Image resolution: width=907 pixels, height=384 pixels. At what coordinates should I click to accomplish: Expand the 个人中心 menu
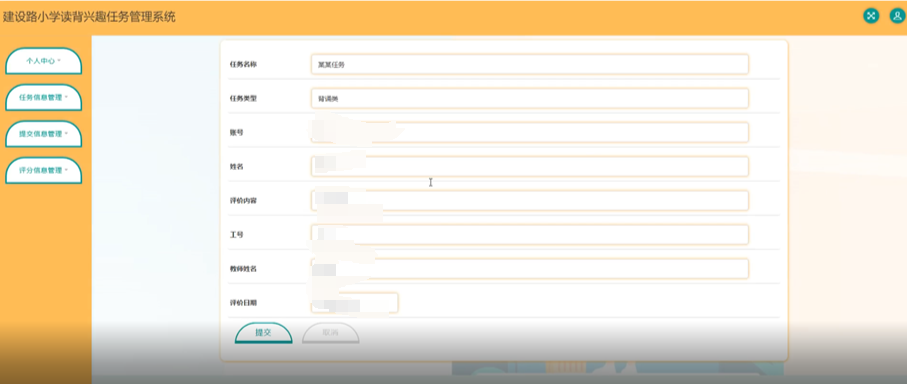[x=43, y=61]
